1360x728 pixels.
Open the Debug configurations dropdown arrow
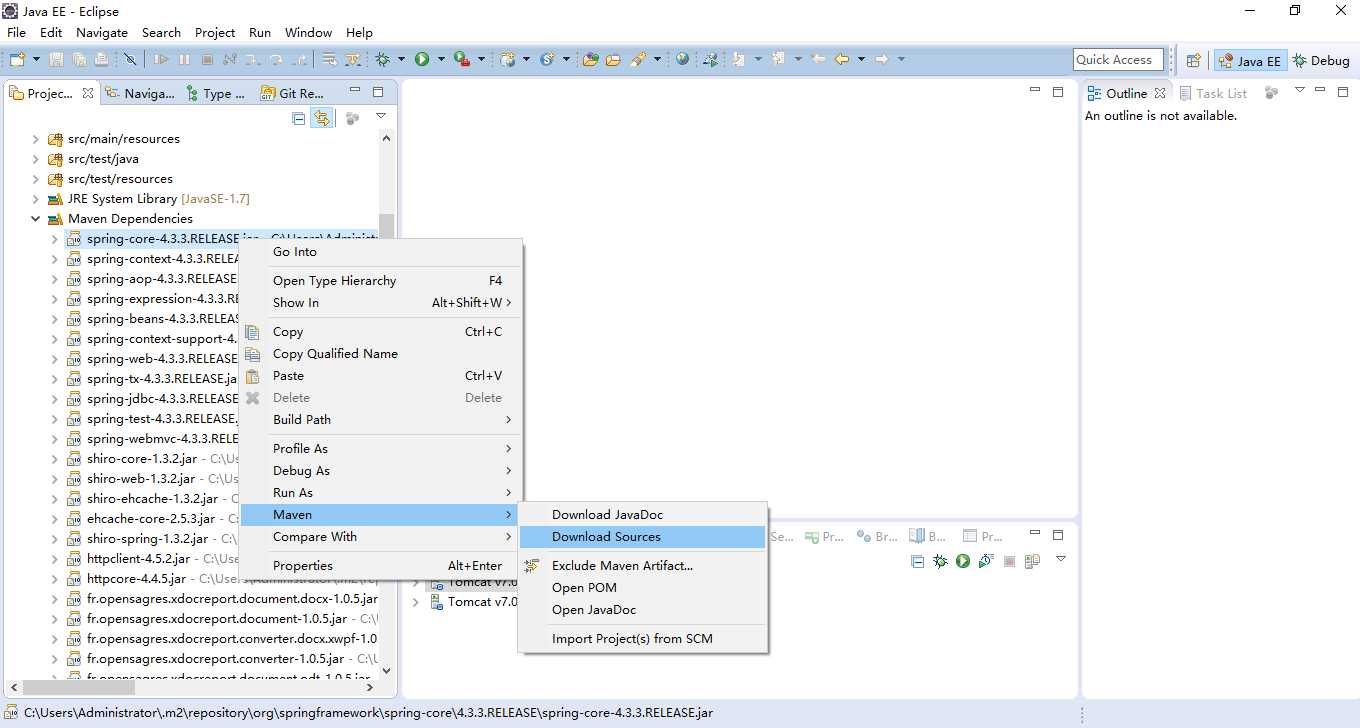(x=401, y=60)
